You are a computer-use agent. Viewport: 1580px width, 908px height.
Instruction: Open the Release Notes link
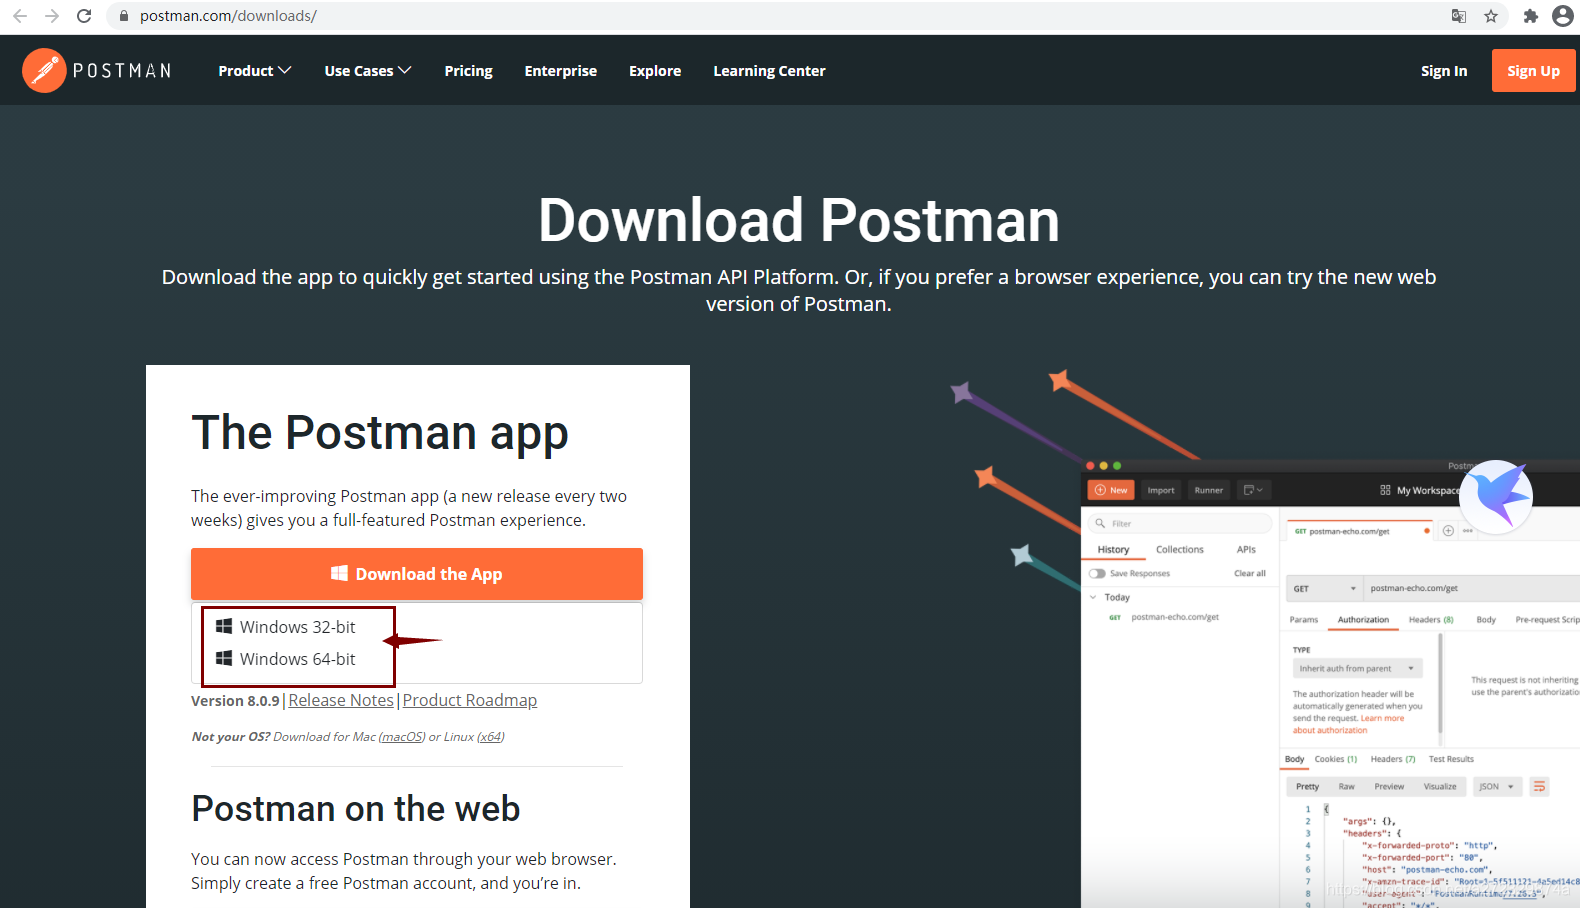[341, 701]
